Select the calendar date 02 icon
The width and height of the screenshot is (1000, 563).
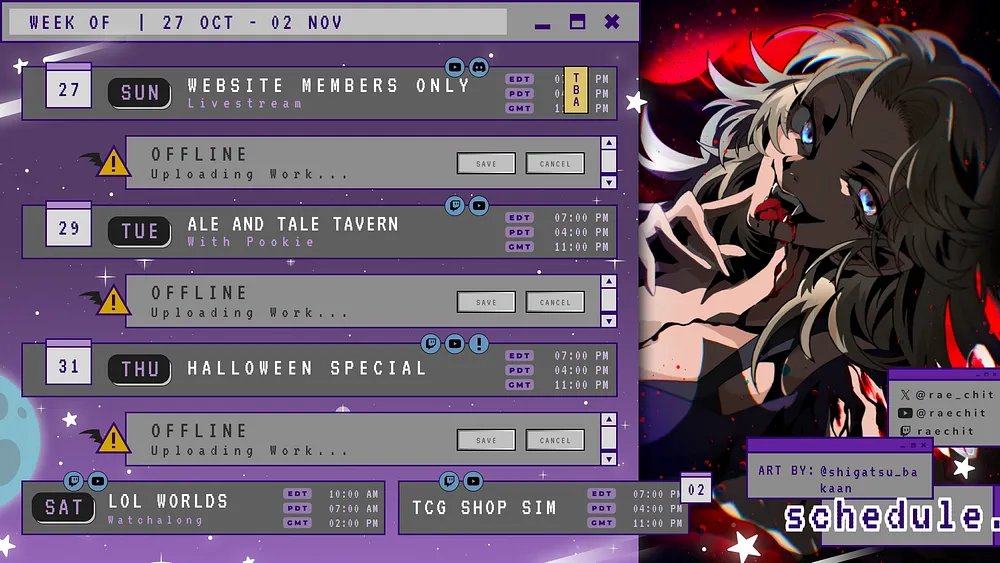click(696, 488)
